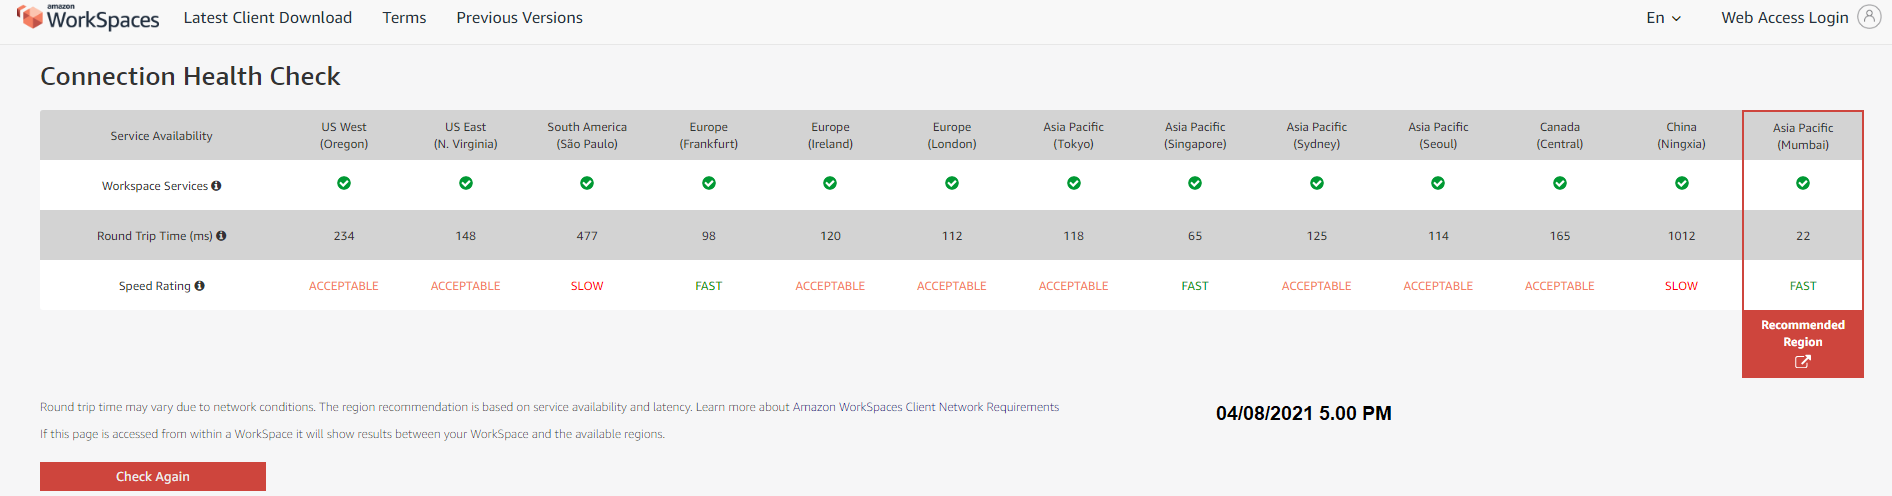Select the Europe (Ireland) column header
The height and width of the screenshot is (496, 1892).
pos(830,135)
